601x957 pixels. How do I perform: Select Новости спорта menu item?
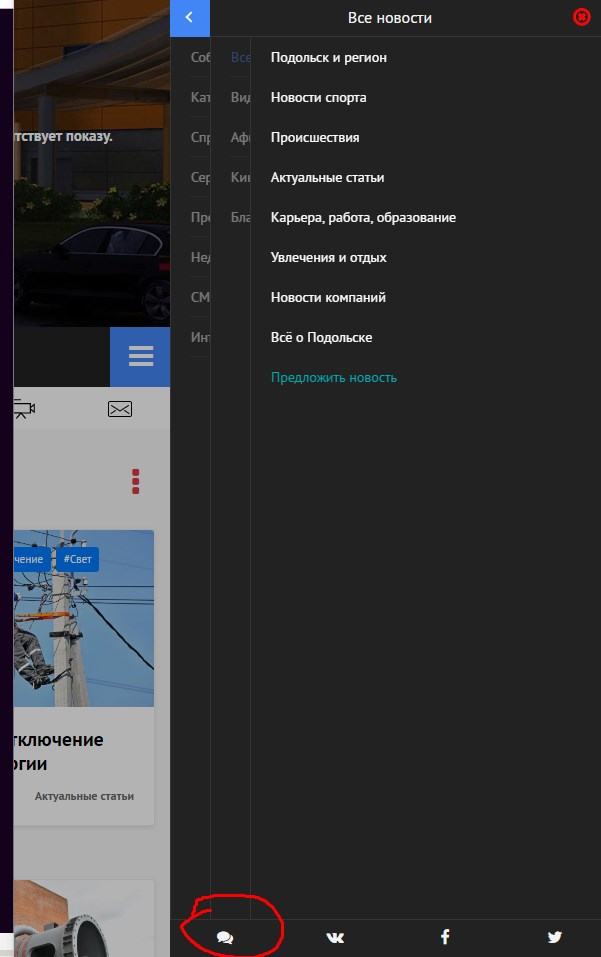click(318, 98)
